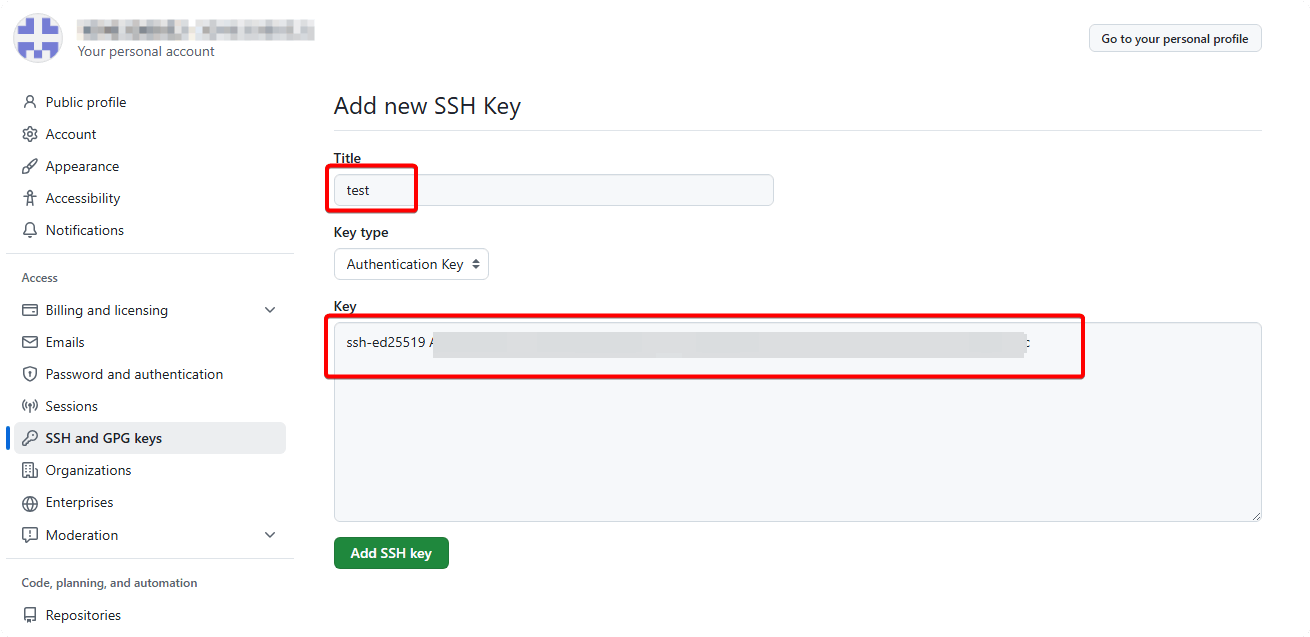
Task: Click the SSH and GPG keys icon
Action: pyautogui.click(x=29, y=438)
